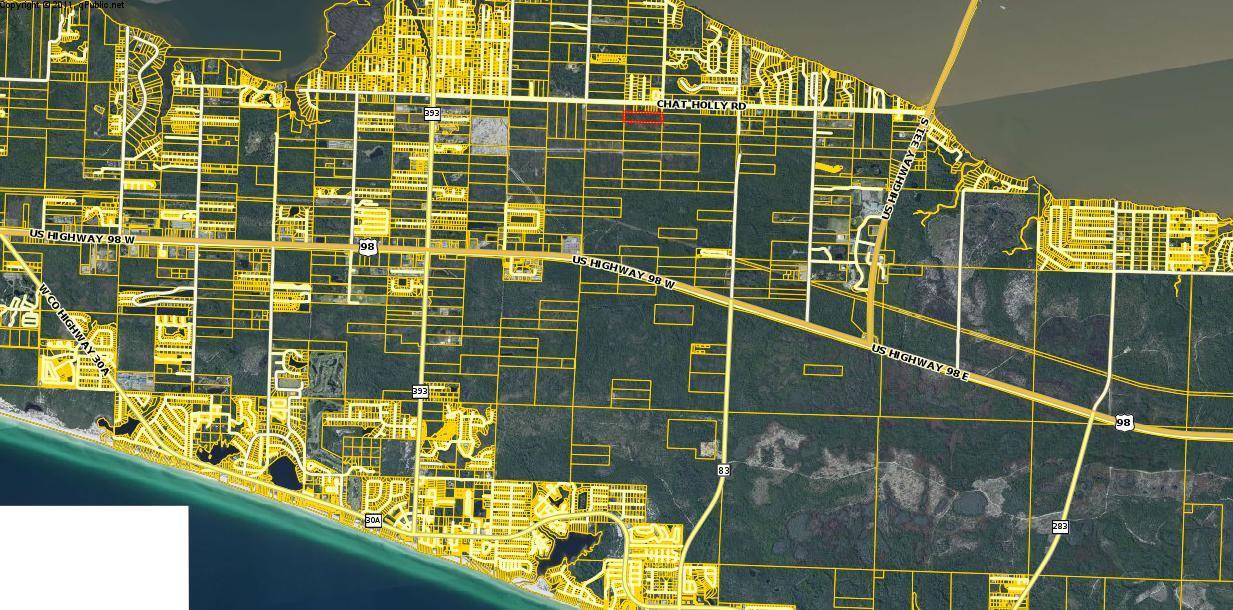Click the Chat Holly Rd street label
The image size is (1233, 610).
pyautogui.click(x=701, y=105)
